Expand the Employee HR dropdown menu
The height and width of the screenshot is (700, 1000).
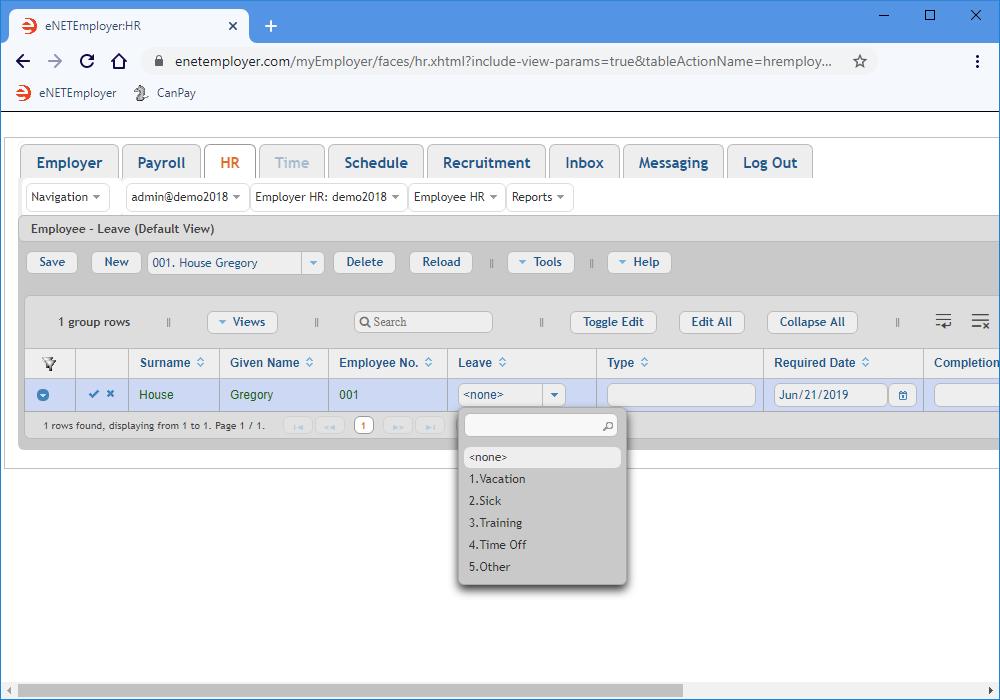456,197
